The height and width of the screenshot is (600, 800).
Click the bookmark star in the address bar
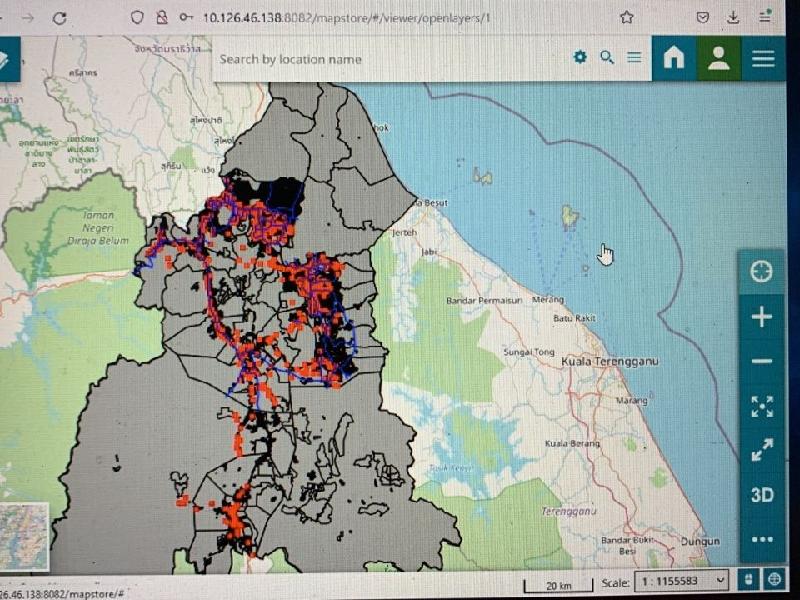[627, 17]
